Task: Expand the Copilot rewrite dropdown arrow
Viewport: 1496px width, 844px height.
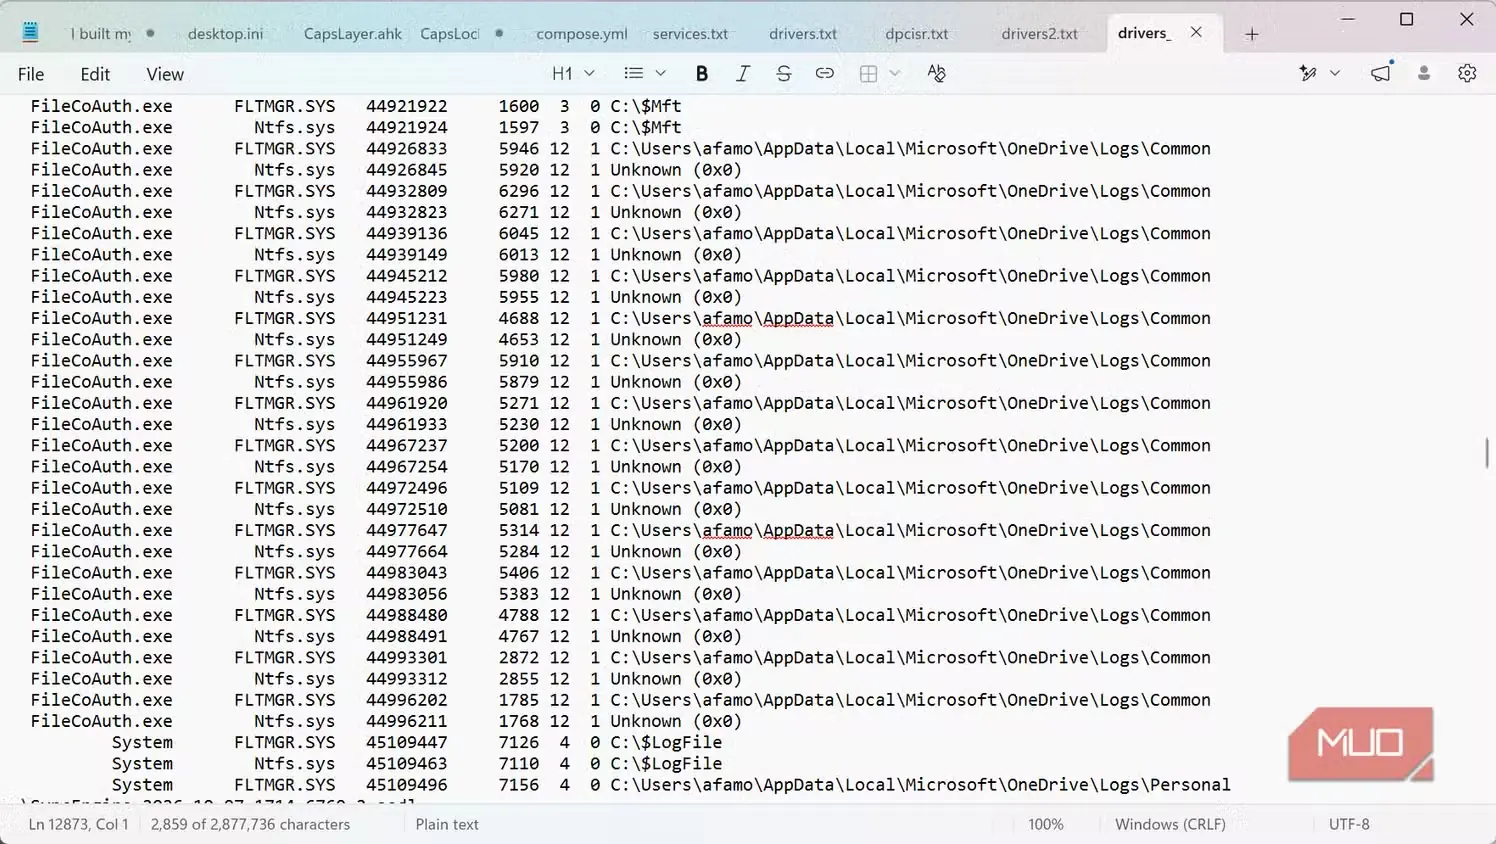Action: click(1334, 73)
